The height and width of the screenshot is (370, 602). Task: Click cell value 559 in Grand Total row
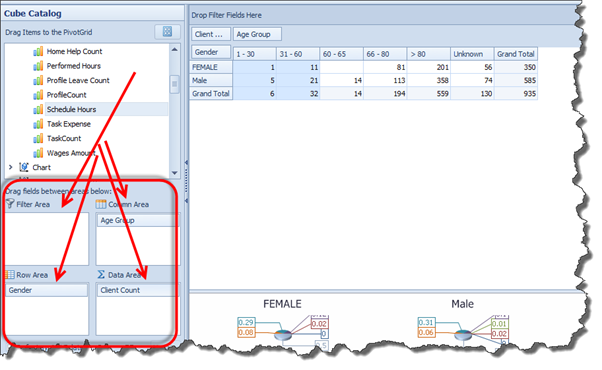coord(428,93)
